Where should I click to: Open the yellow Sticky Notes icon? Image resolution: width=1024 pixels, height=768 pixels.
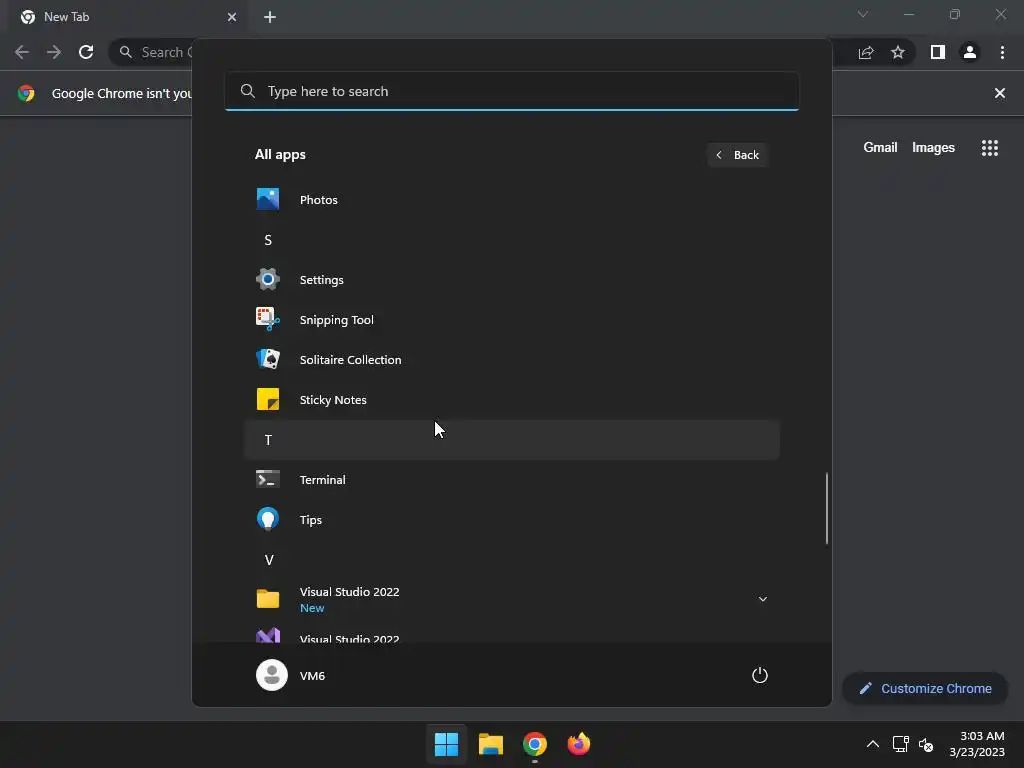tap(268, 400)
